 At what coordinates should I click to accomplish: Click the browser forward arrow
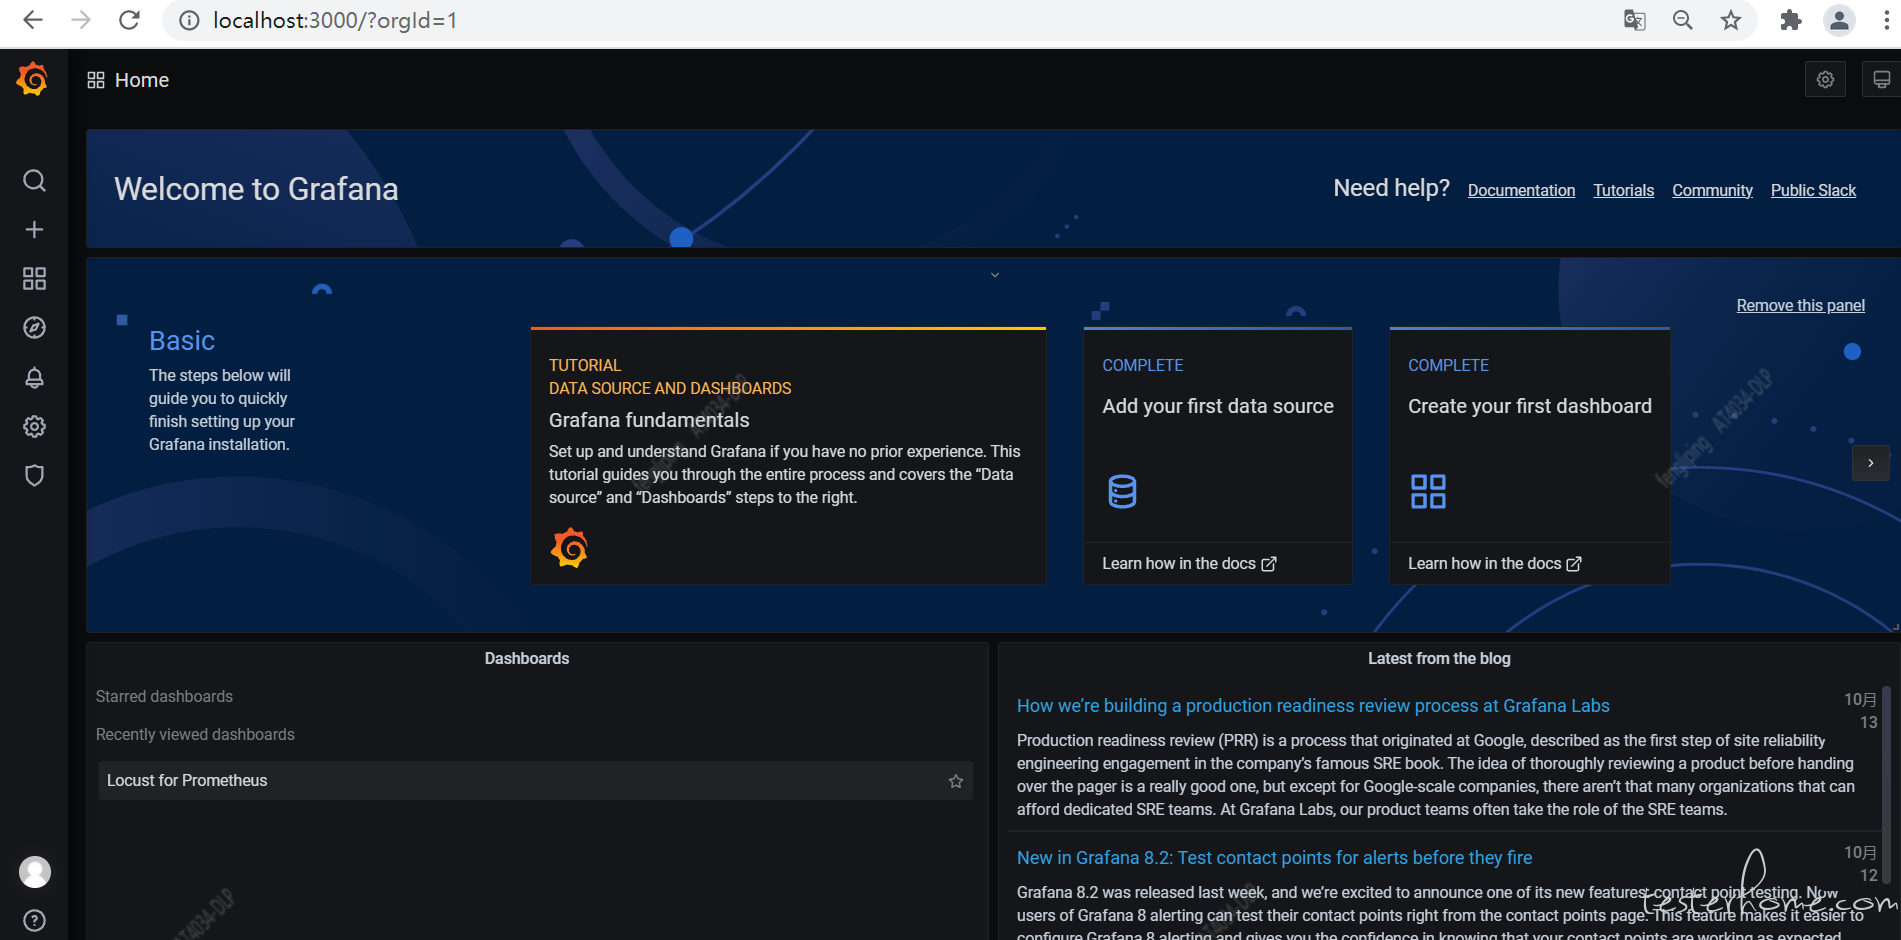[81, 20]
